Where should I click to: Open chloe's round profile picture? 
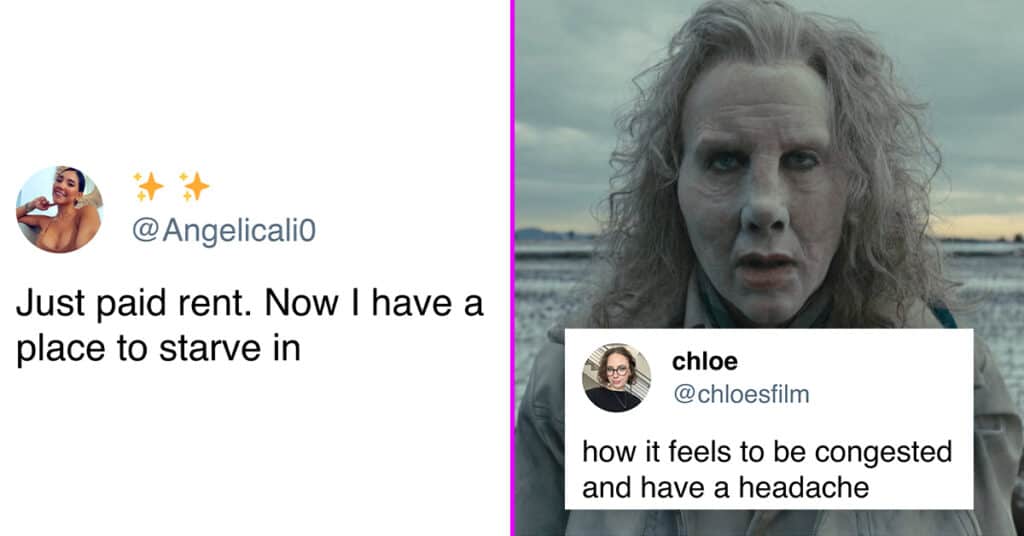[616, 378]
